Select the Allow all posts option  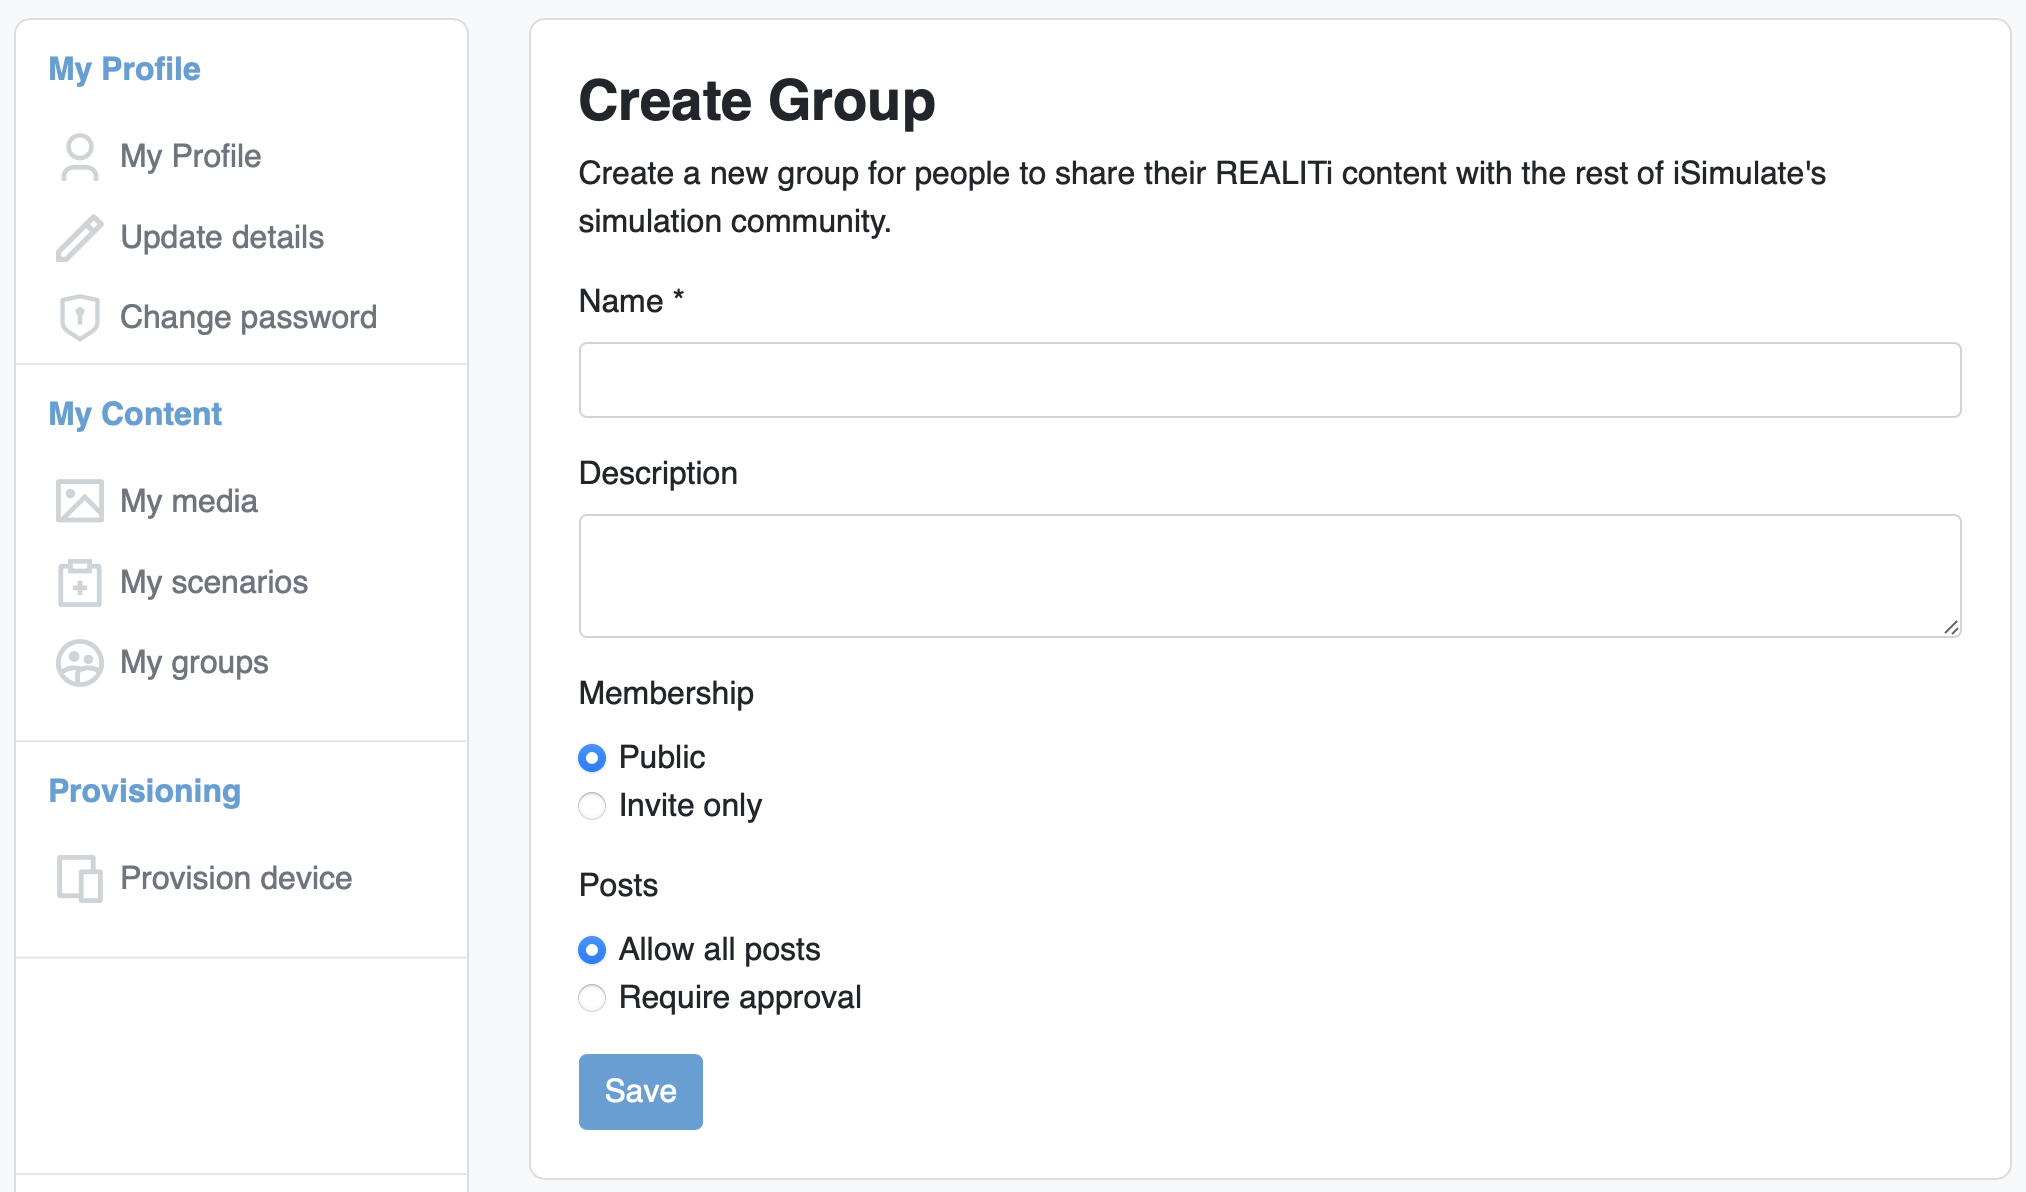click(x=592, y=950)
